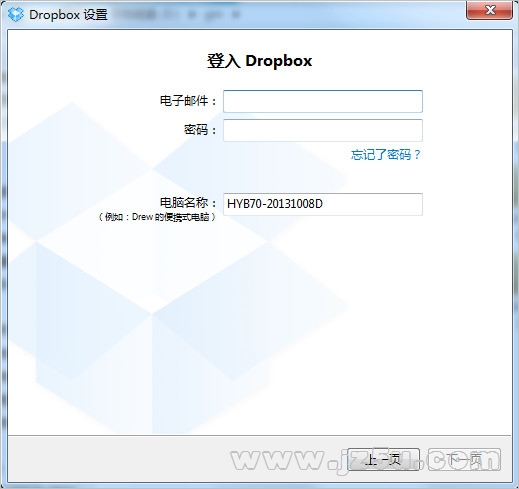This screenshot has width=519, height=489.
Task: Close the Dropbox 设置 window
Action: [x=489, y=10]
